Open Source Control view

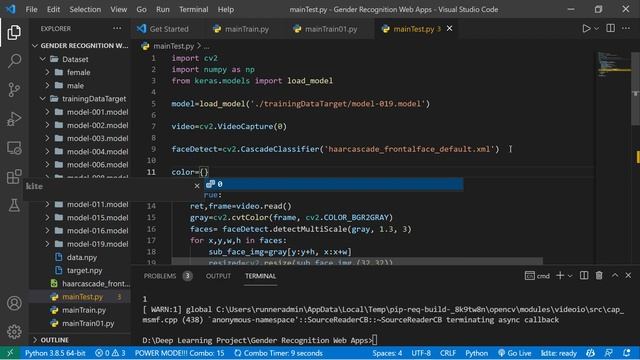pos(14,89)
